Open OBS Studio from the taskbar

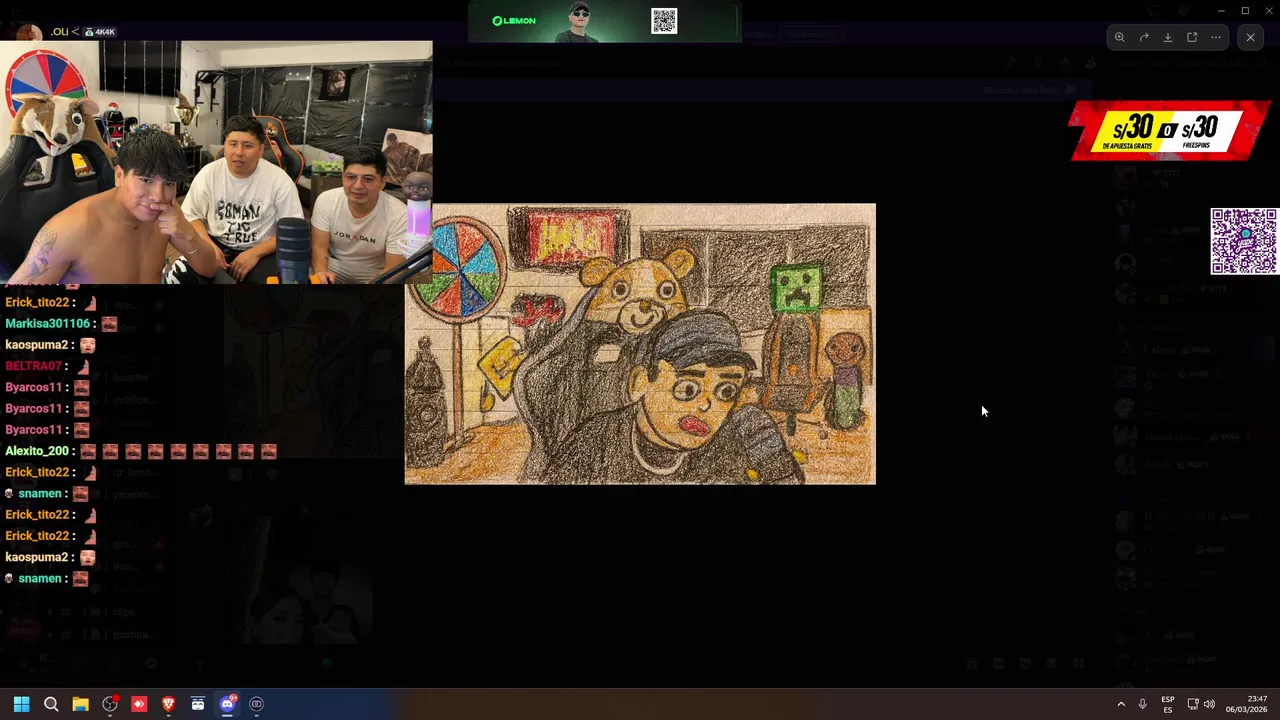point(110,704)
